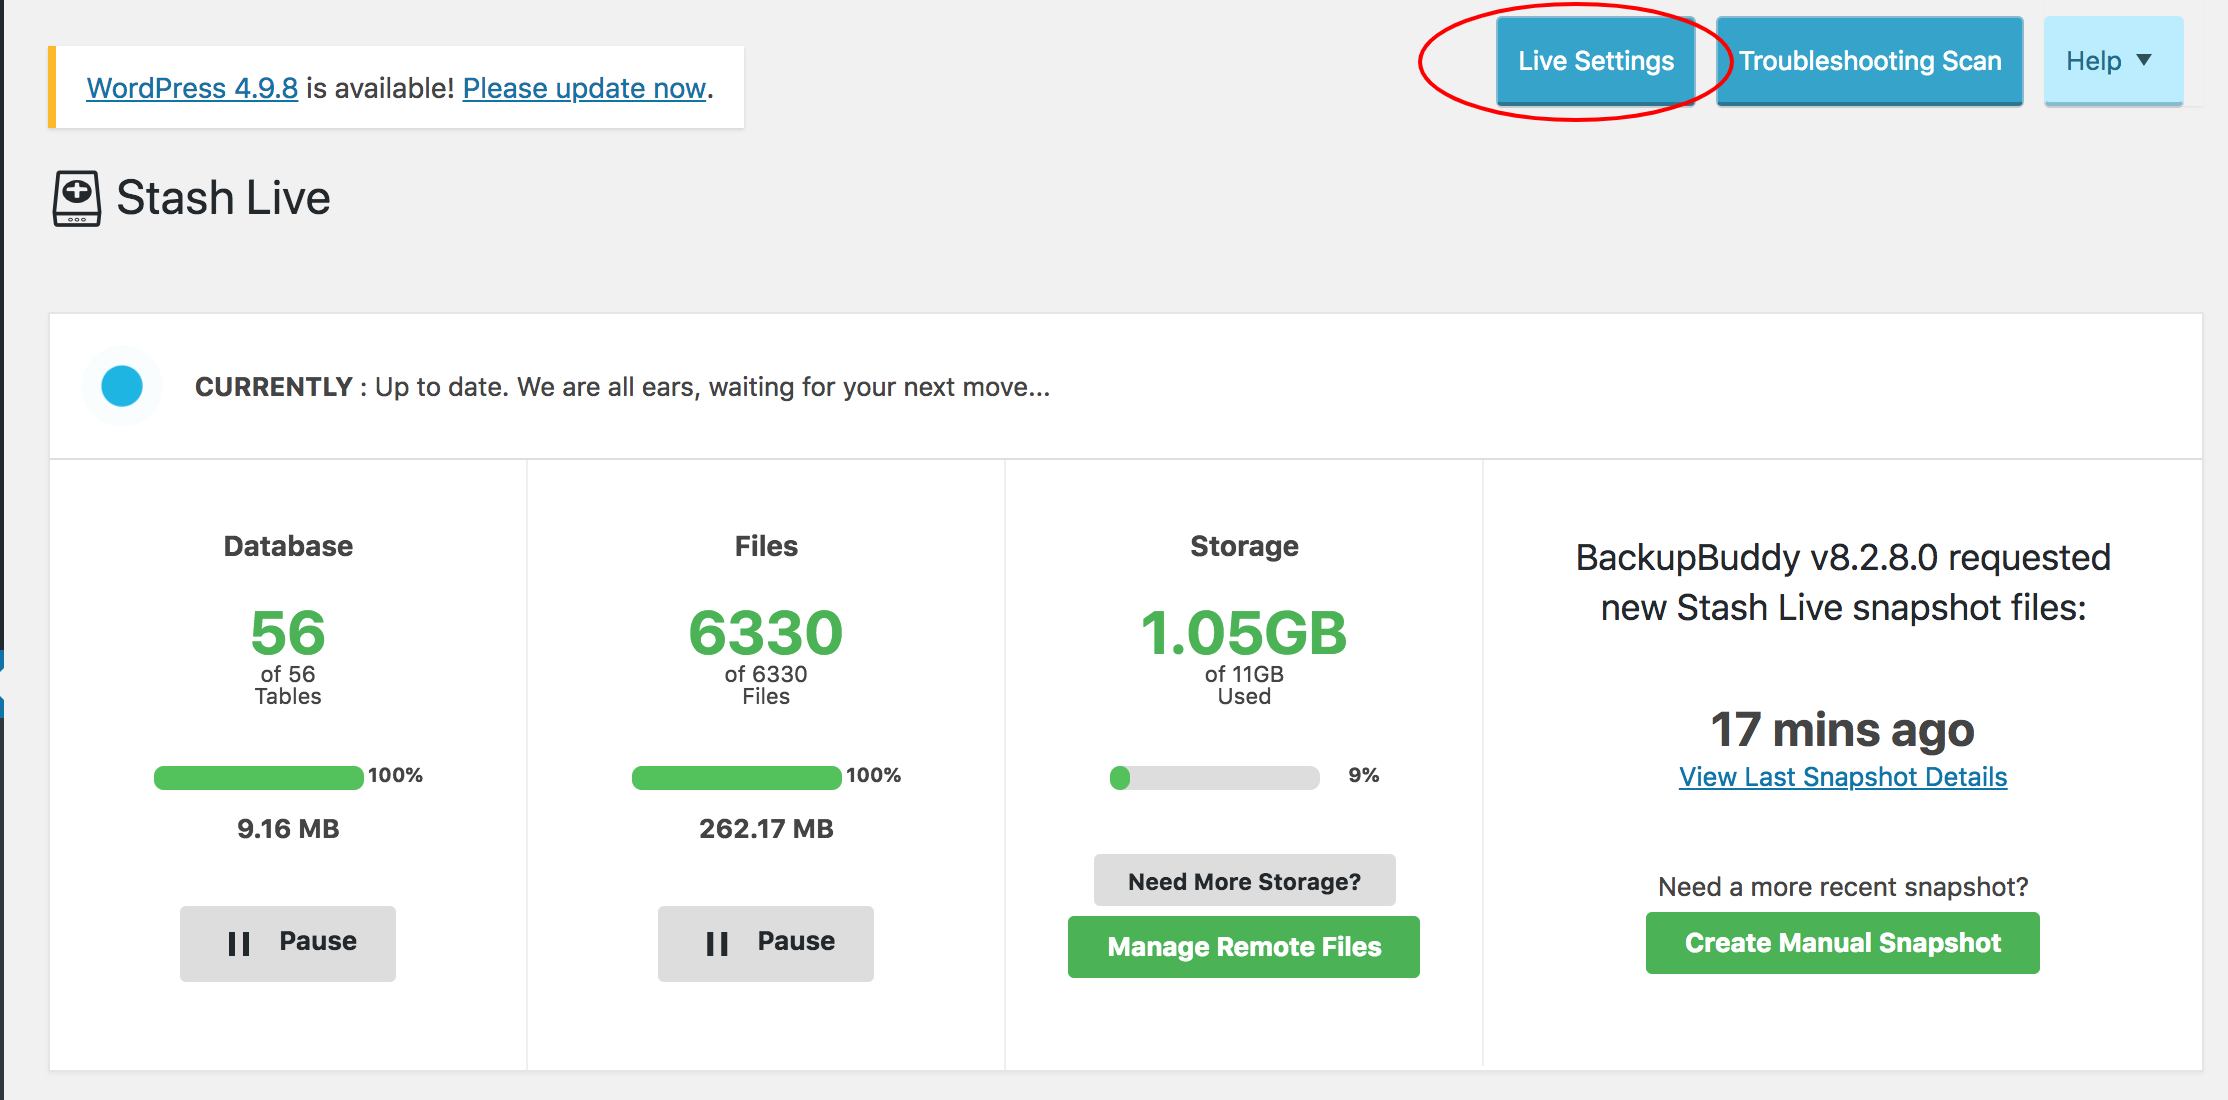This screenshot has height=1100, width=2228.
Task: Open Live Settings
Action: point(1595,61)
